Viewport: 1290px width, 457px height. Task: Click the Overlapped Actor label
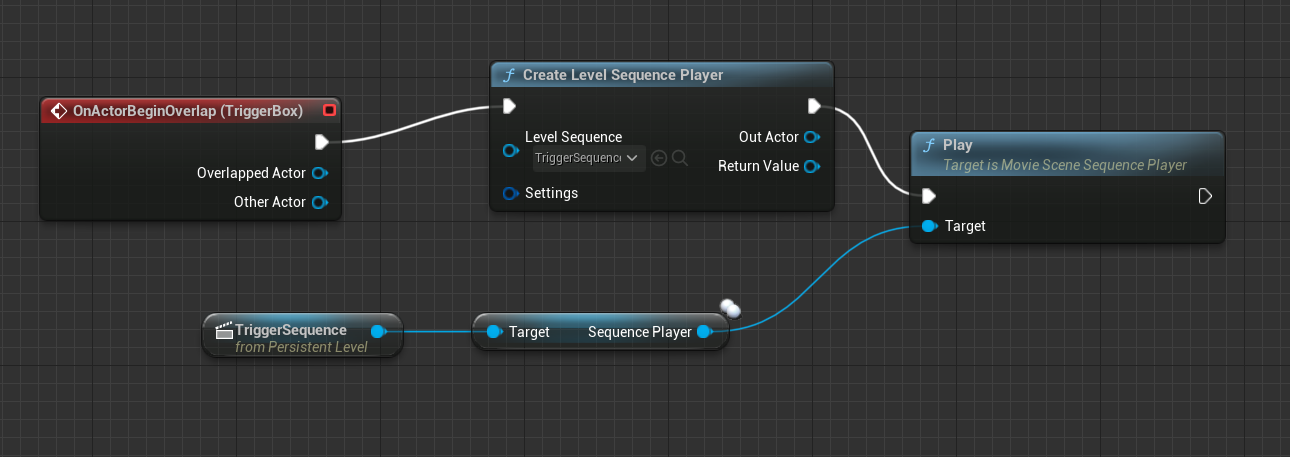pos(251,173)
